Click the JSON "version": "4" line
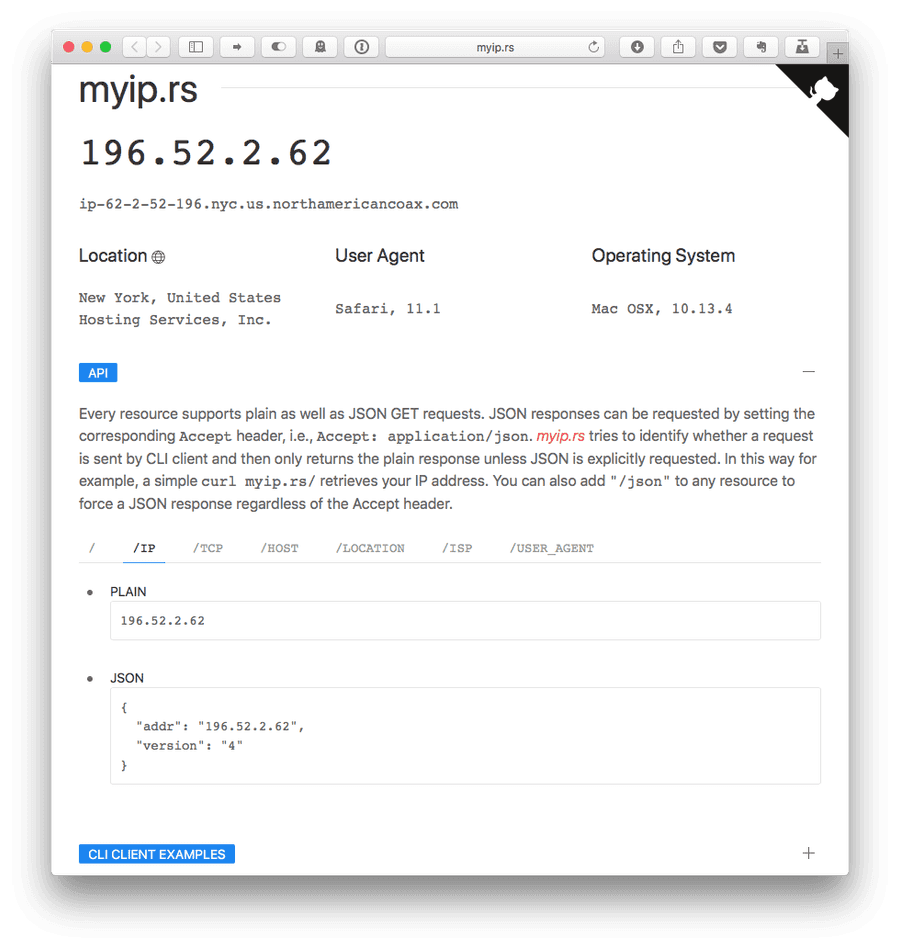The height and width of the screenshot is (949, 900). (x=189, y=746)
